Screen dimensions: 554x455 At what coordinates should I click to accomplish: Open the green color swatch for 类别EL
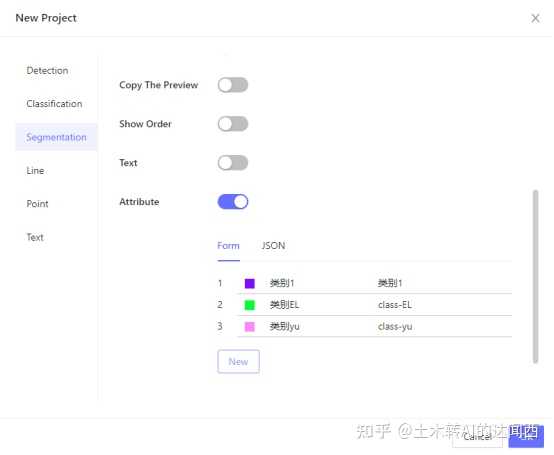[249, 305]
